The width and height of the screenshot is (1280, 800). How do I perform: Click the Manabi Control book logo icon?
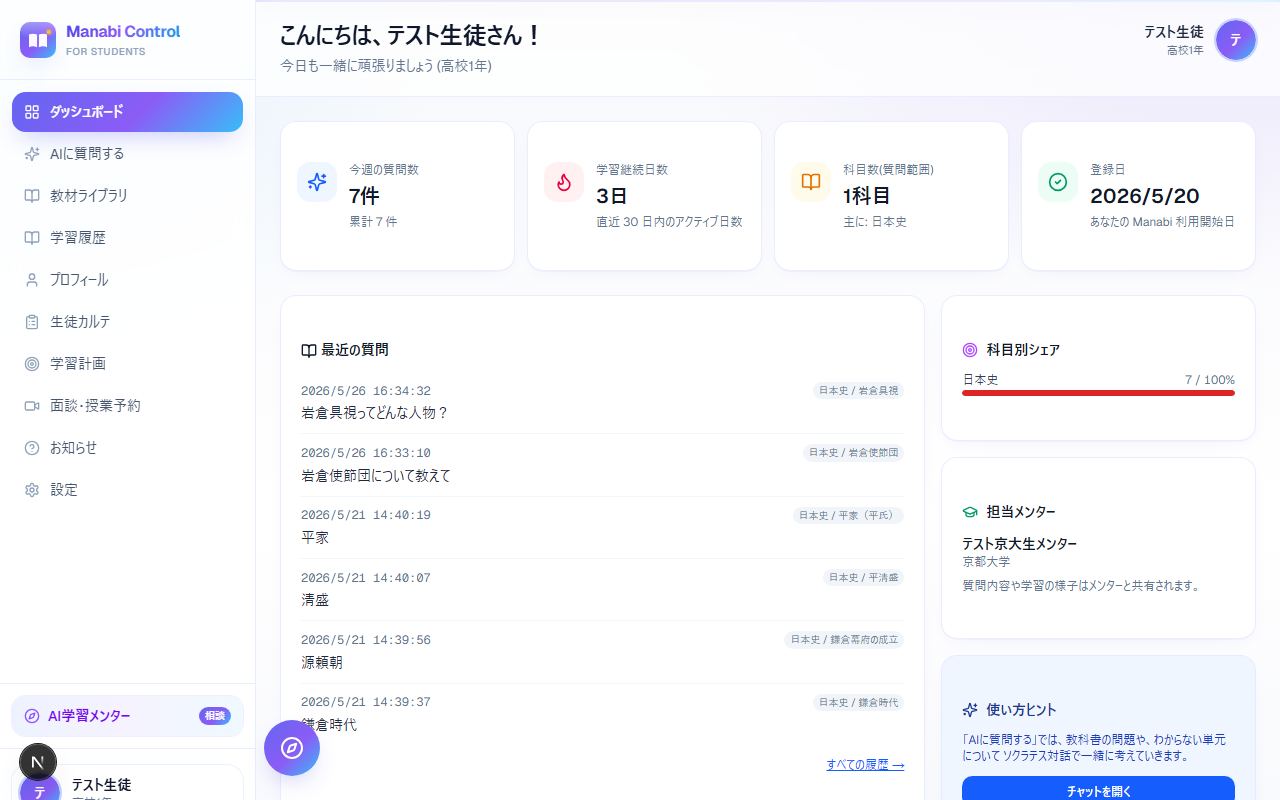[38, 40]
